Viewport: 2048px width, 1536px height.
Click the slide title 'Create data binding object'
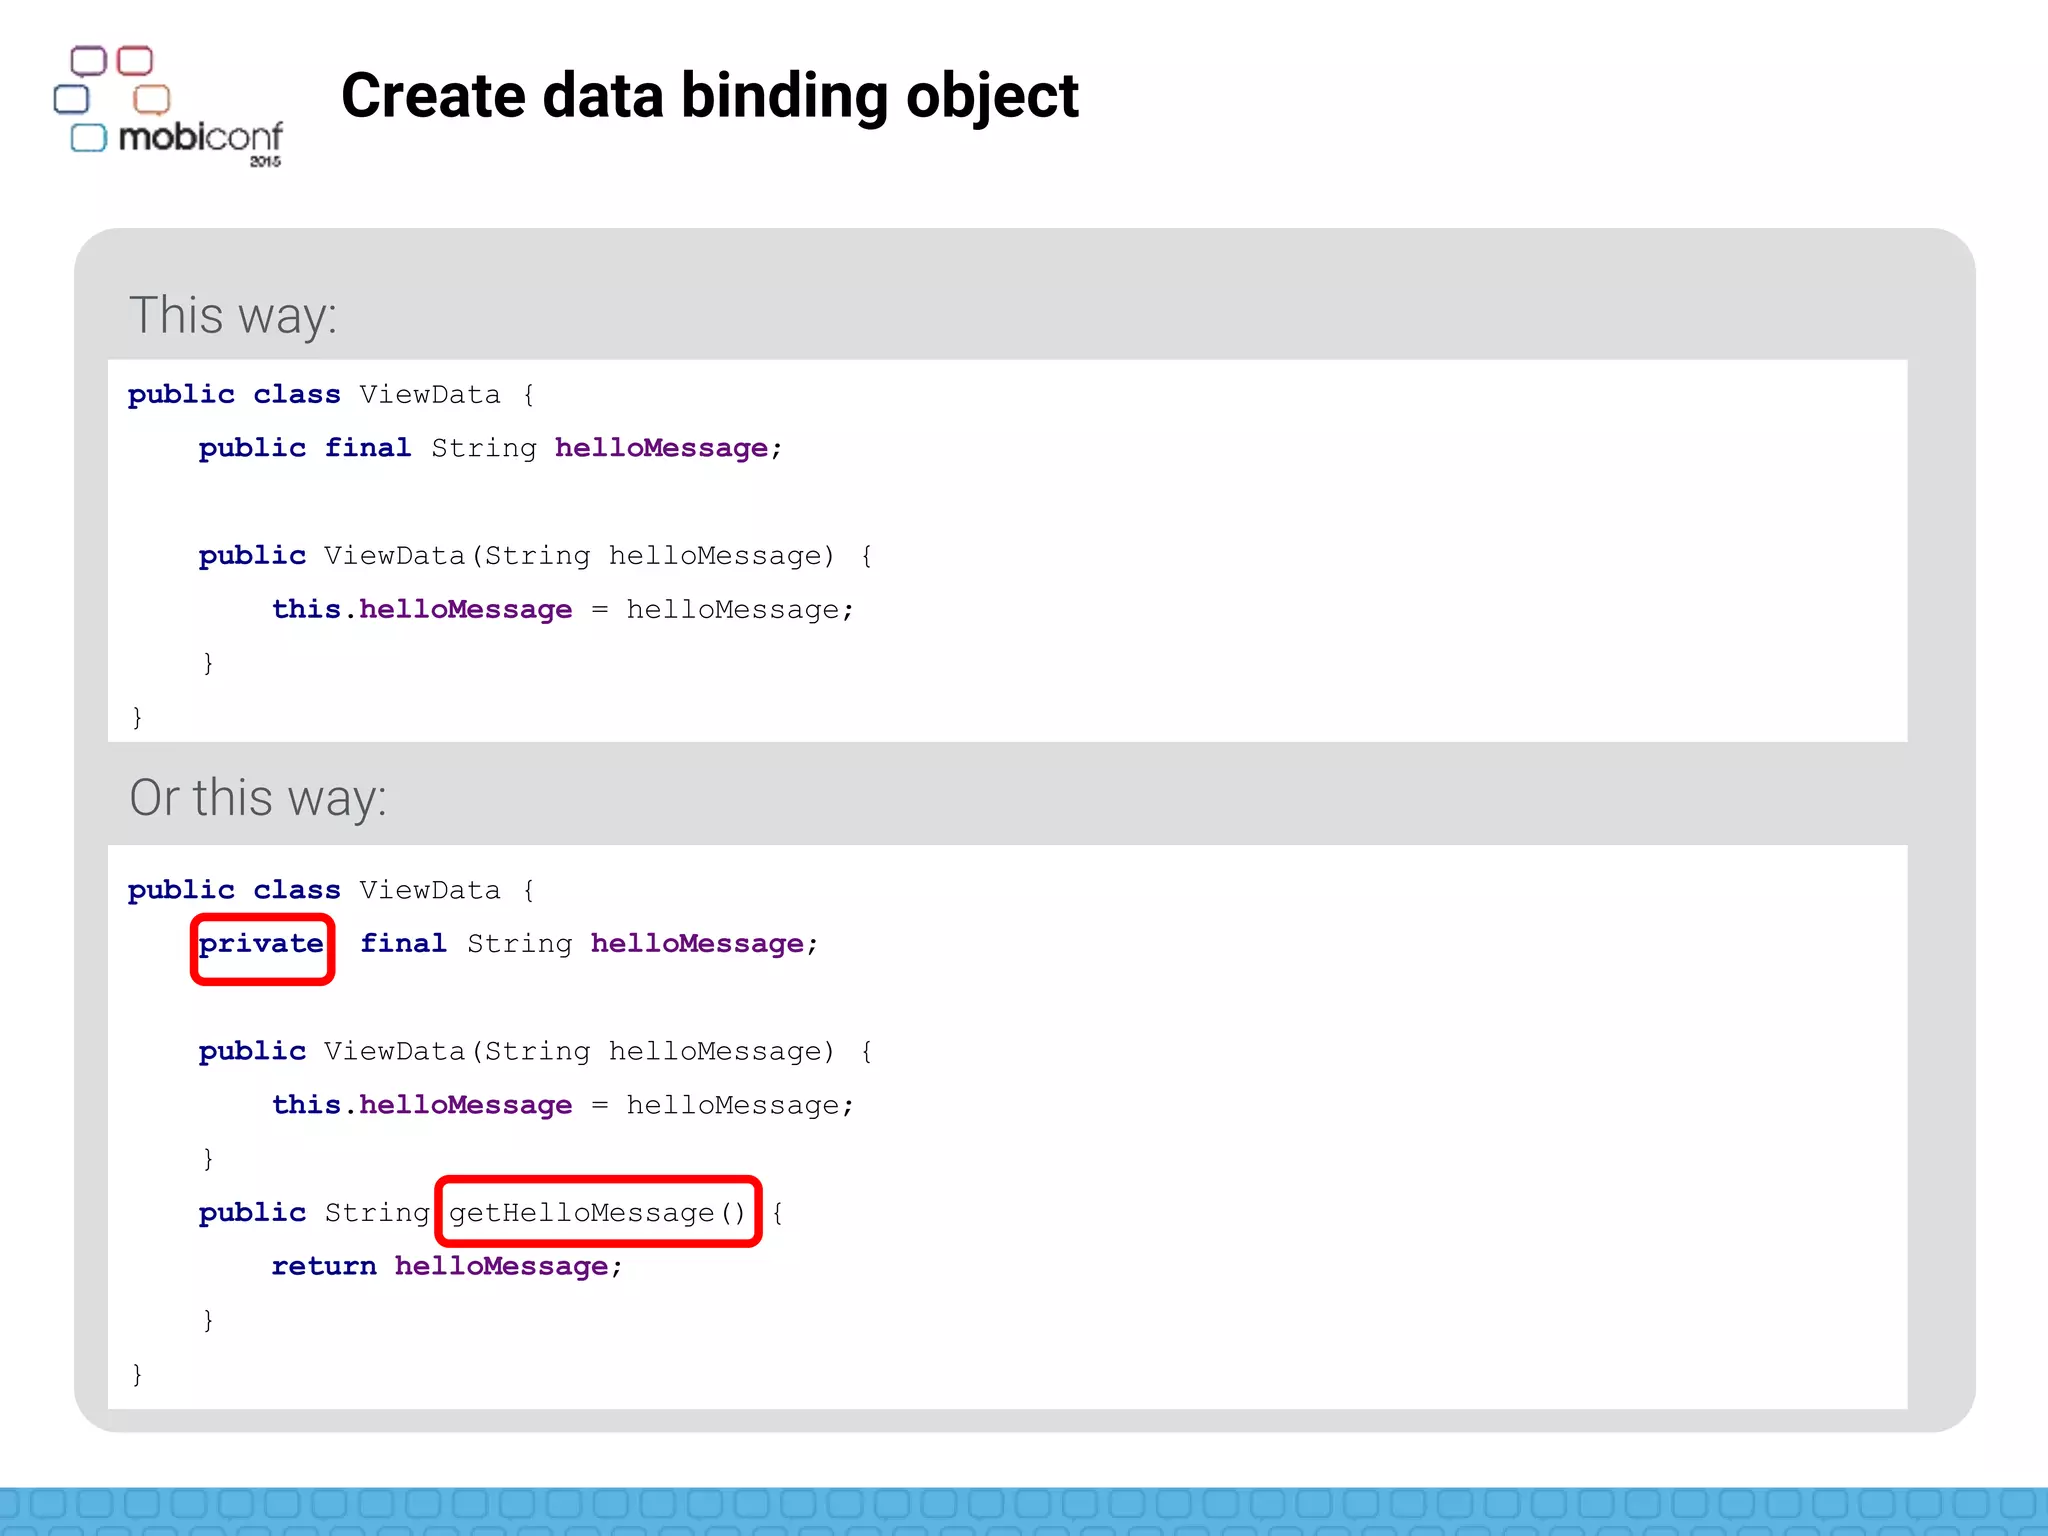coord(709,96)
